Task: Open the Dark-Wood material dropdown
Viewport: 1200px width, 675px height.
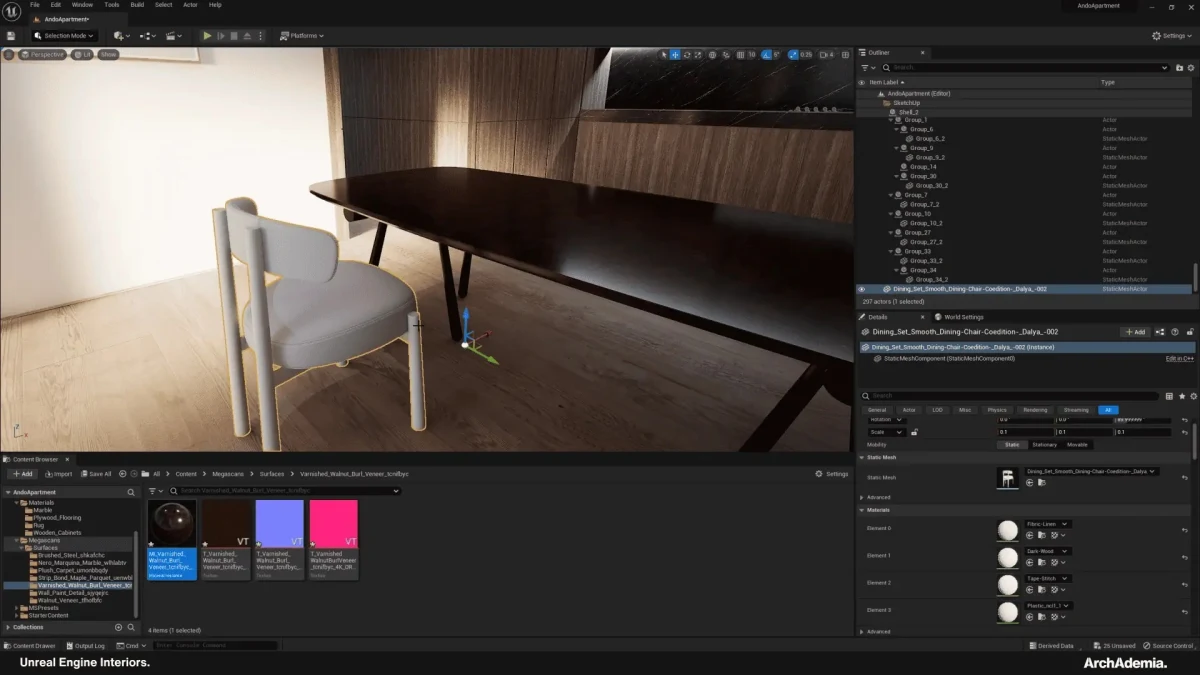Action: 1048,551
